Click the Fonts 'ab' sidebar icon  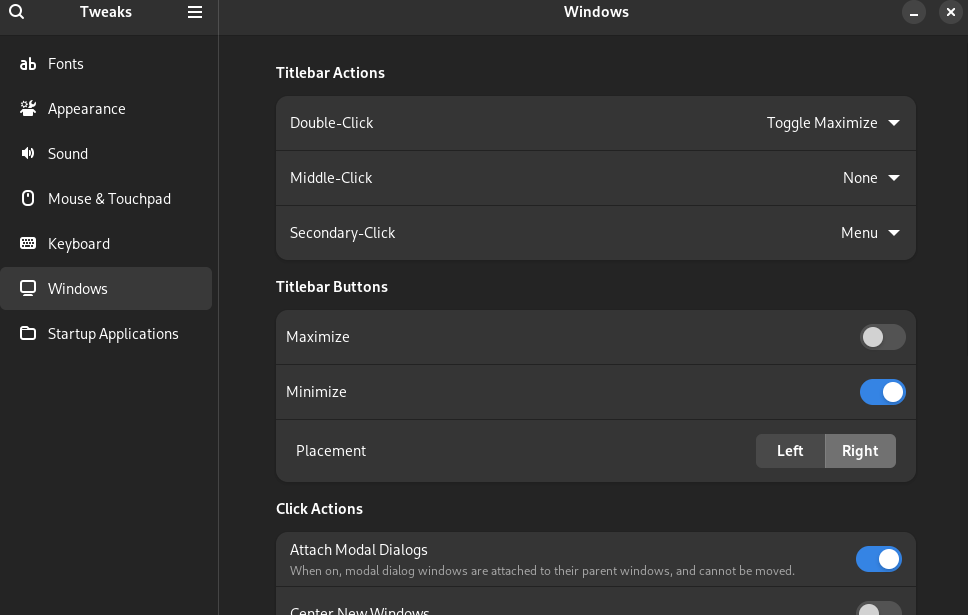point(28,64)
